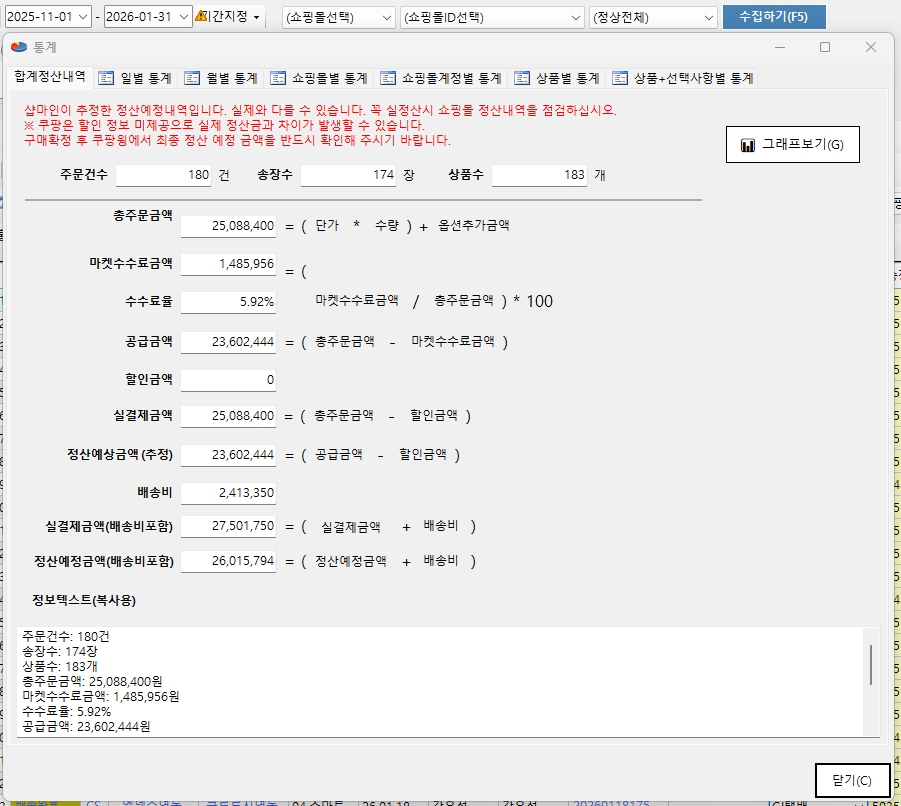Click the 수집하기(F5) button

(774, 17)
